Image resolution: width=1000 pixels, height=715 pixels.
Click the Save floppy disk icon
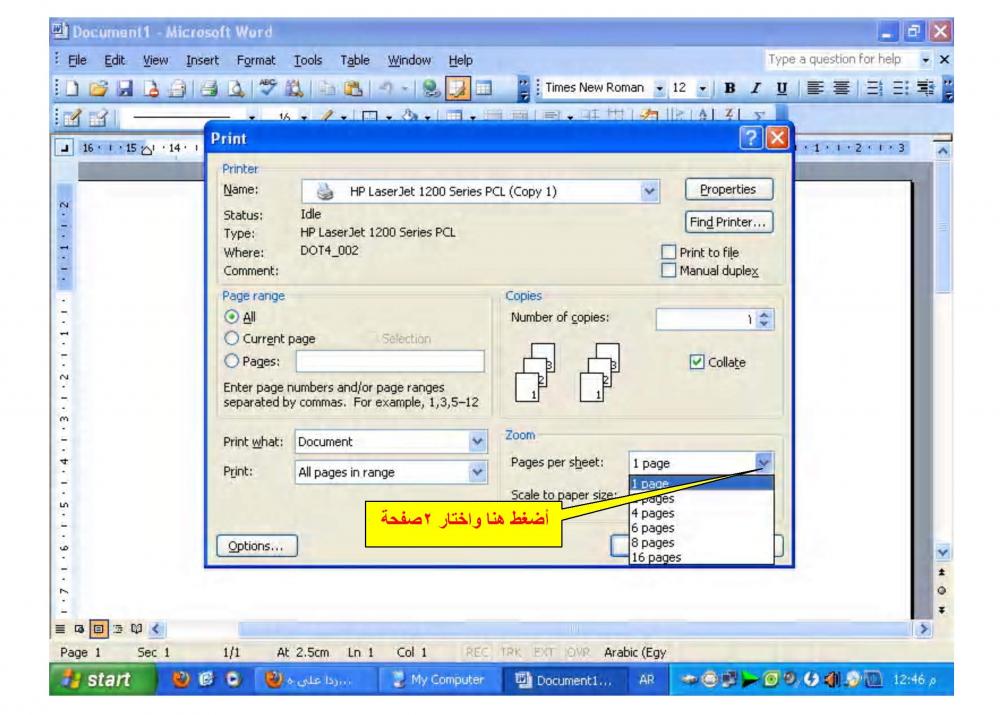point(125,88)
